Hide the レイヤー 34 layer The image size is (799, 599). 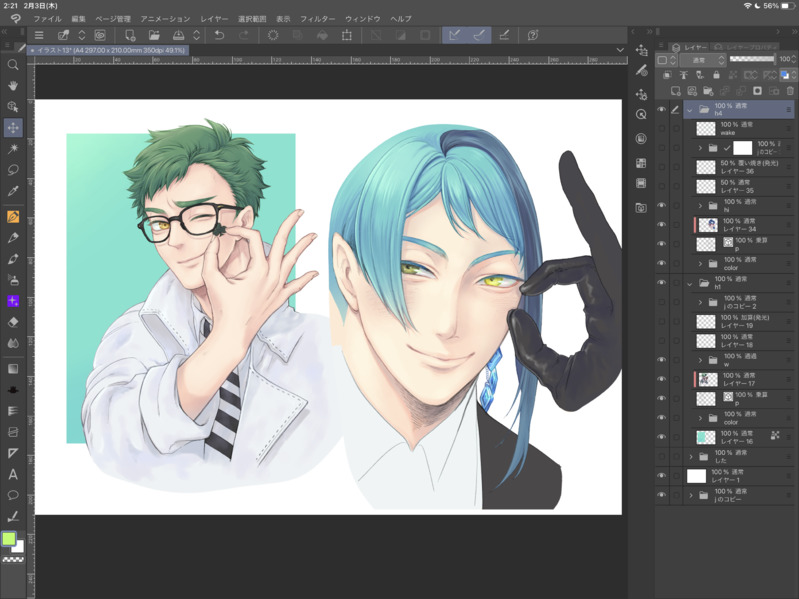(x=661, y=225)
